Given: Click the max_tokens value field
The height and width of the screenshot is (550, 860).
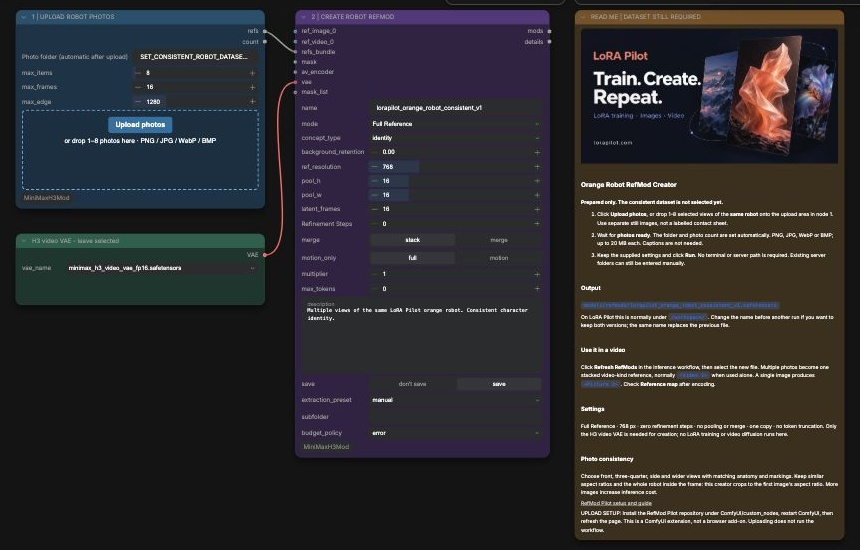Looking at the screenshot, I should (456, 288).
